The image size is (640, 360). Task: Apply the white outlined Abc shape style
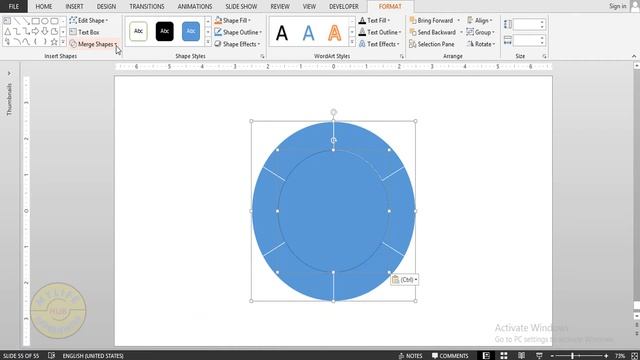138,31
